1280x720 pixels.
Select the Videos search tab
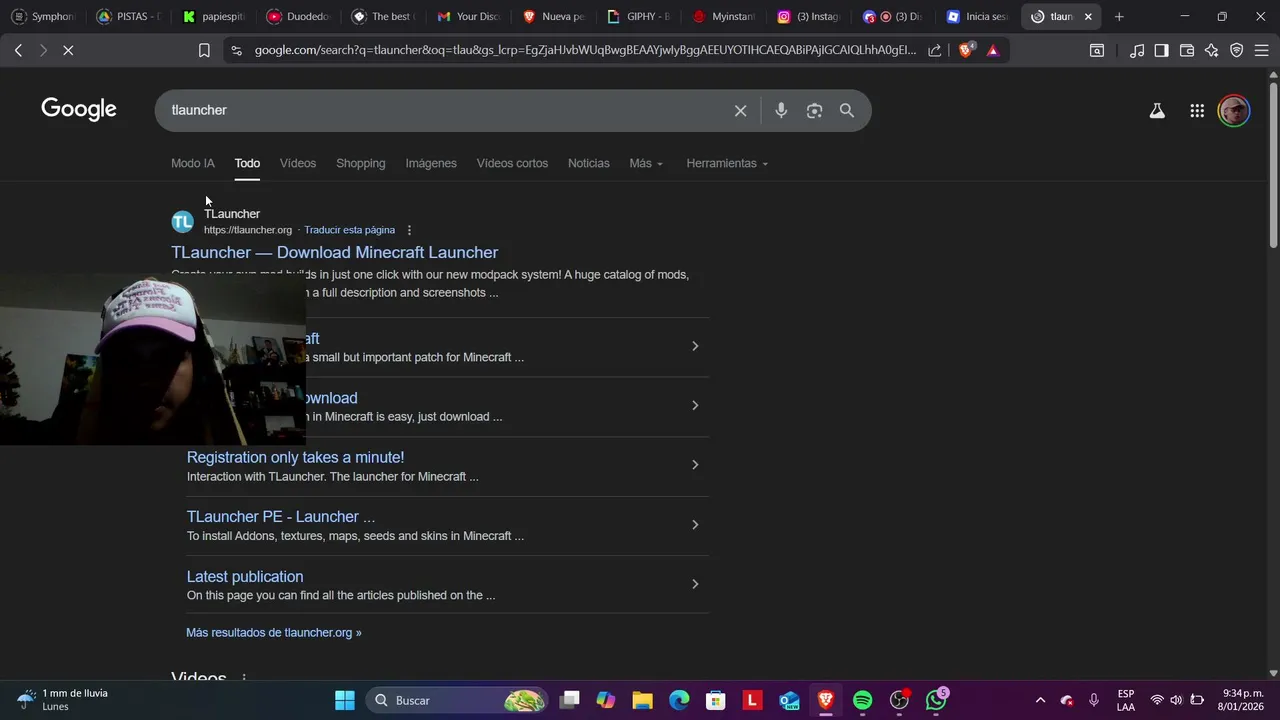[297, 163]
